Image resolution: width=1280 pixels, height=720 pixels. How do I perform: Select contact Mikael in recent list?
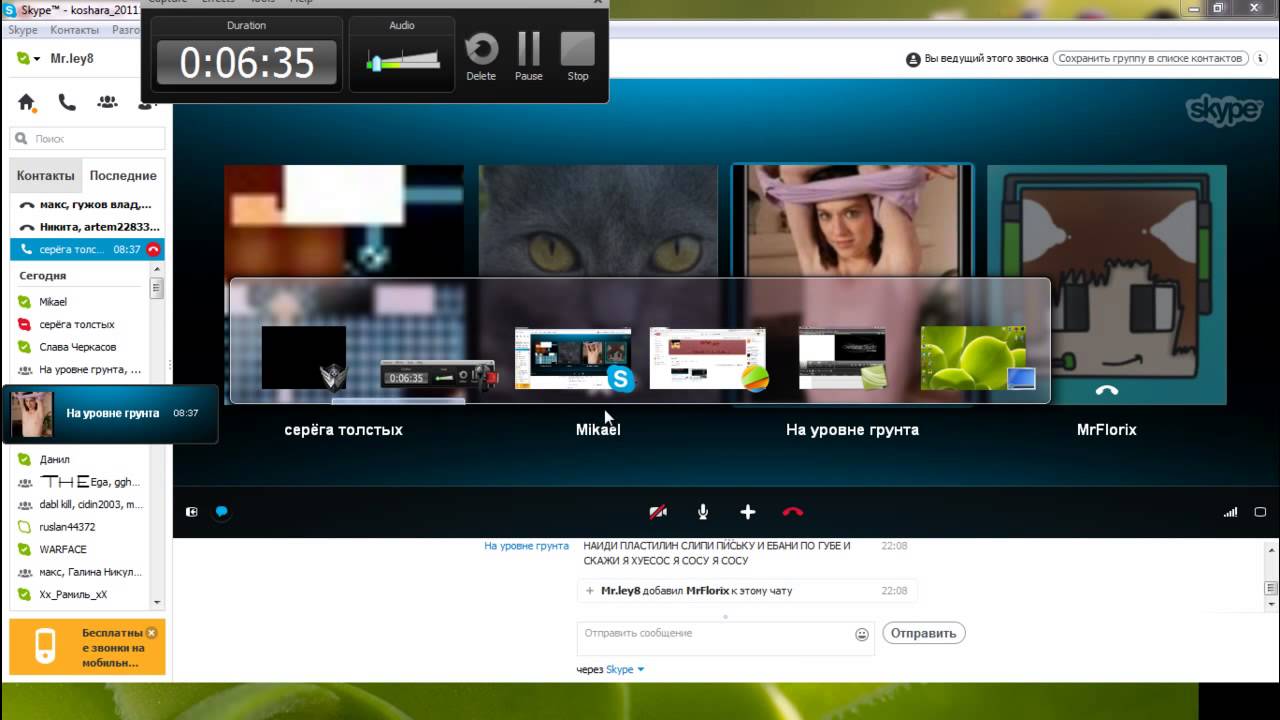pyautogui.click(x=80, y=301)
